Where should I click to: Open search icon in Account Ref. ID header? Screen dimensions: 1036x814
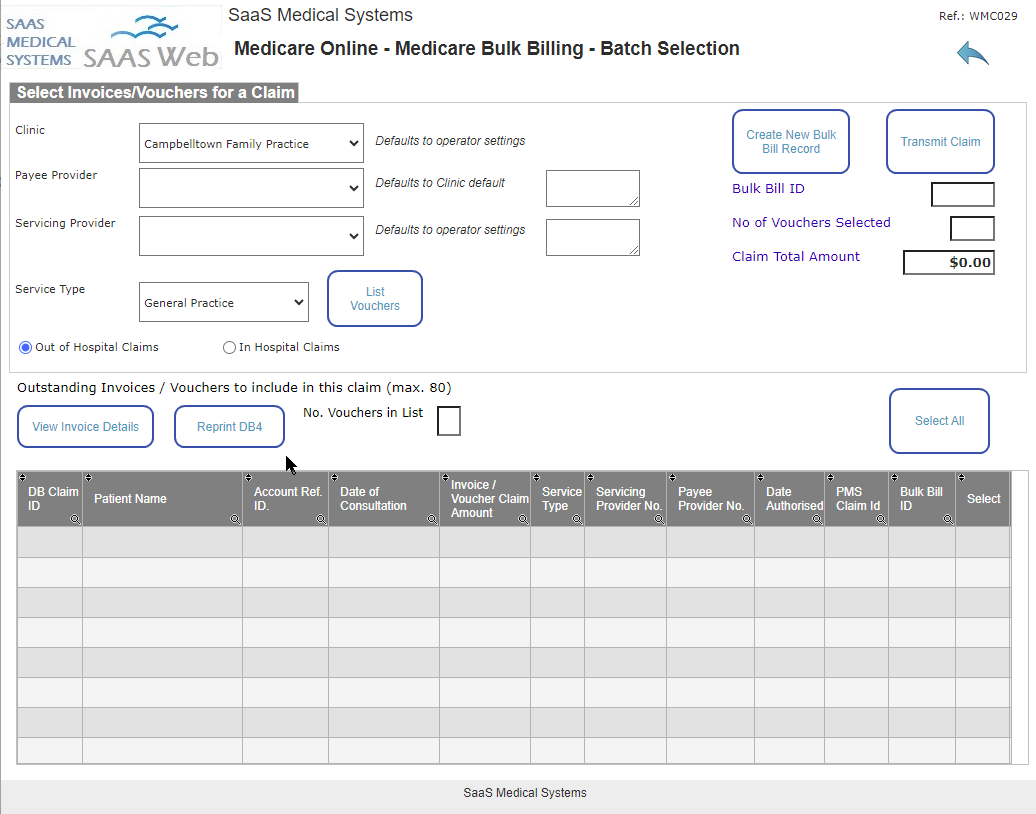[320, 519]
